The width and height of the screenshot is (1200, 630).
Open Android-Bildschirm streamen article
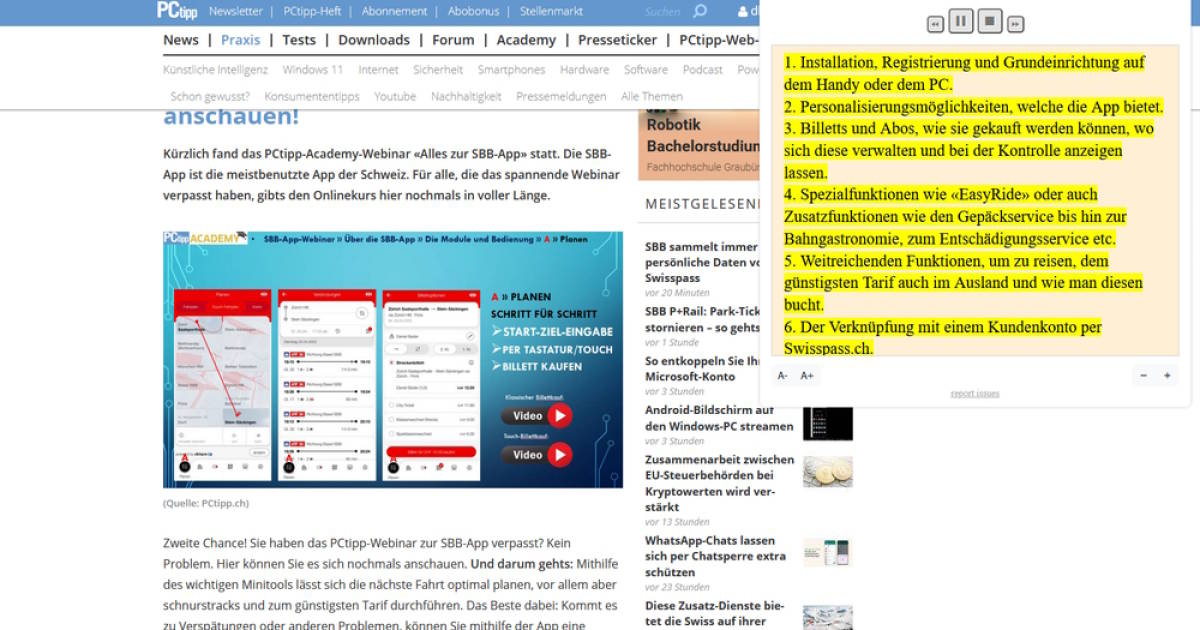point(719,418)
